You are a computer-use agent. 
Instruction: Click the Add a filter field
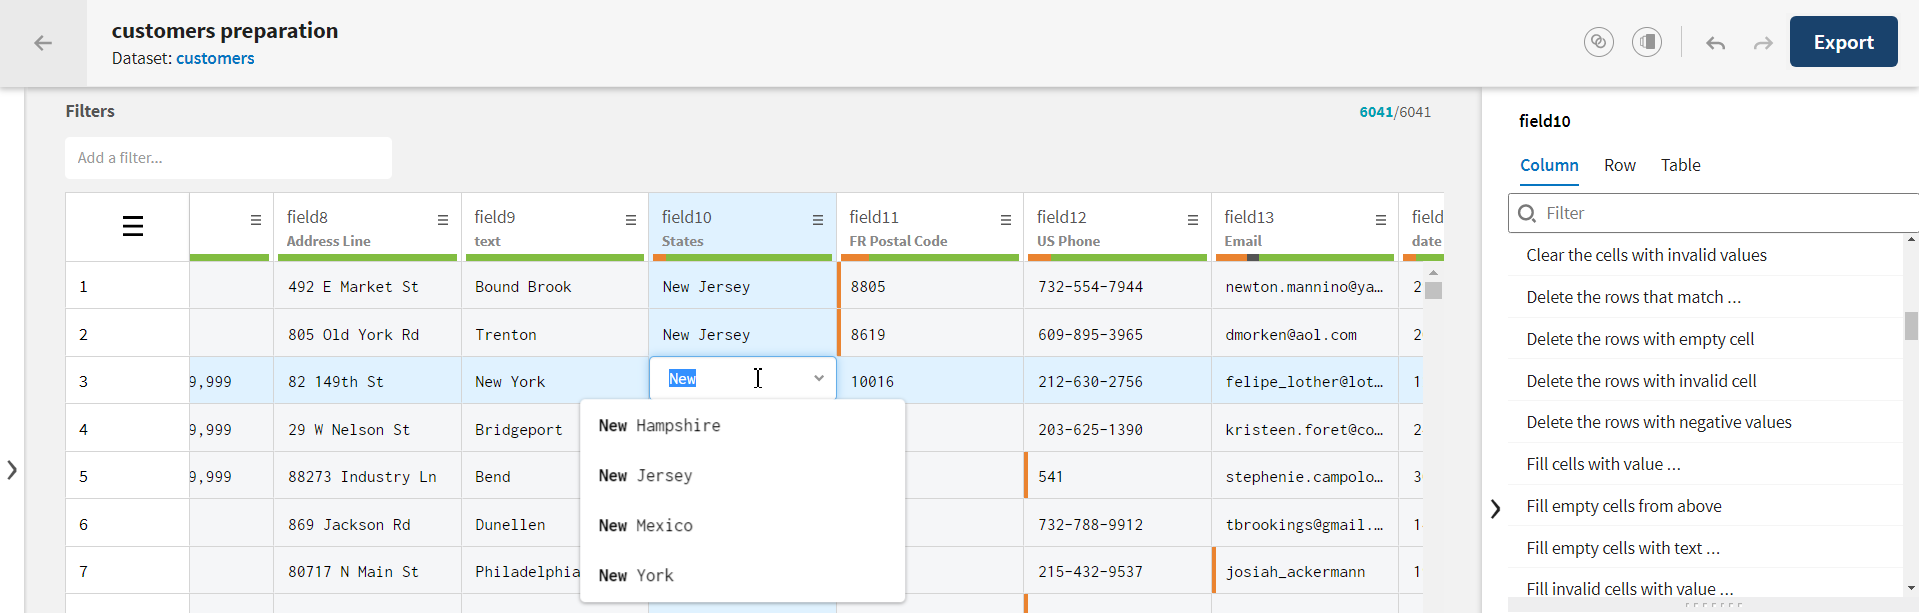(x=228, y=158)
